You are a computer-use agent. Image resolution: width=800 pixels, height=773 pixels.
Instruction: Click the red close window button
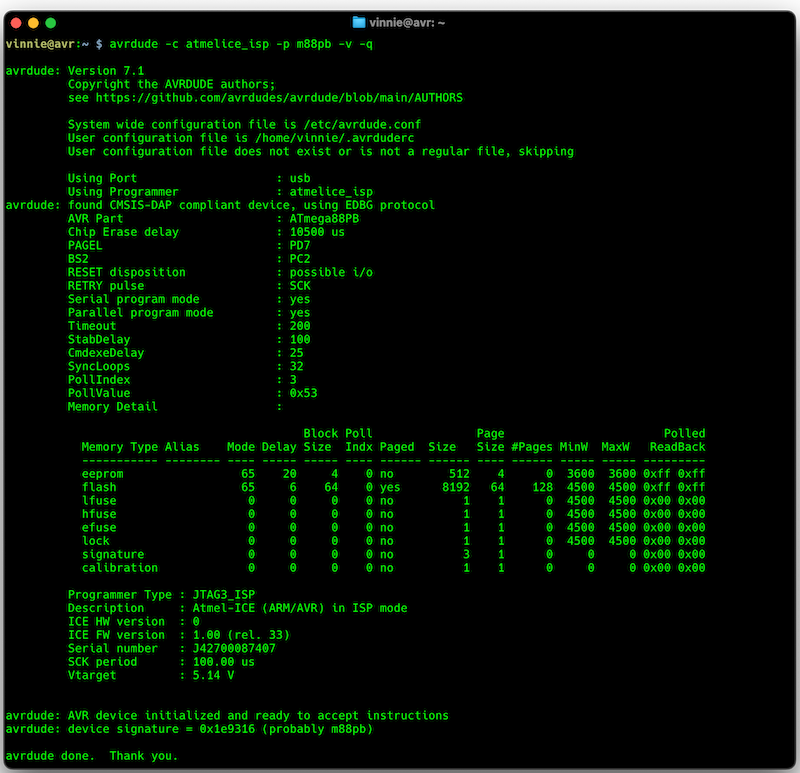coord(16,23)
